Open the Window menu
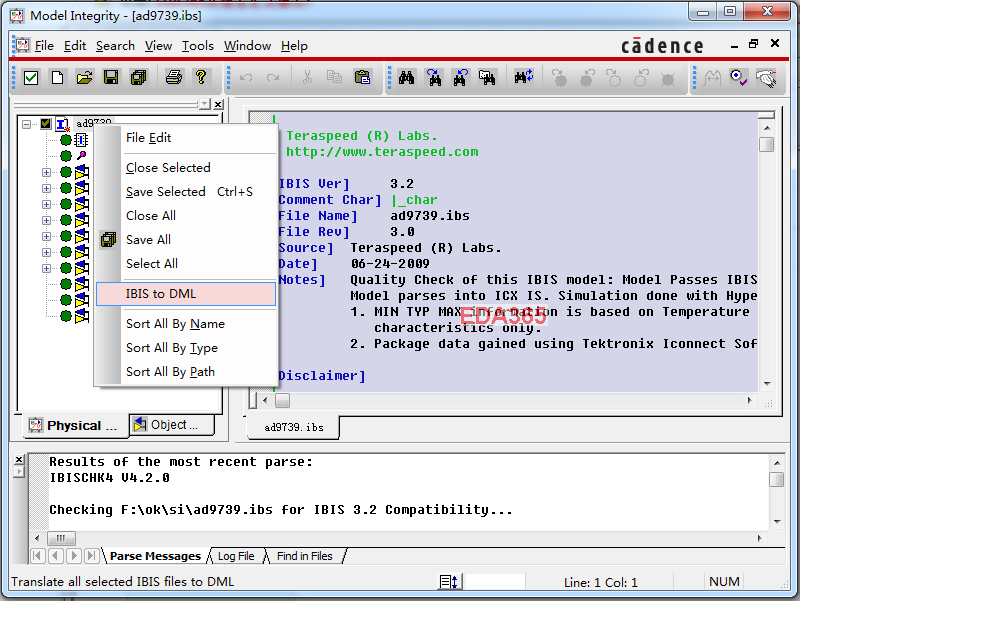Viewport: 1008px width, 630px height. [247, 46]
